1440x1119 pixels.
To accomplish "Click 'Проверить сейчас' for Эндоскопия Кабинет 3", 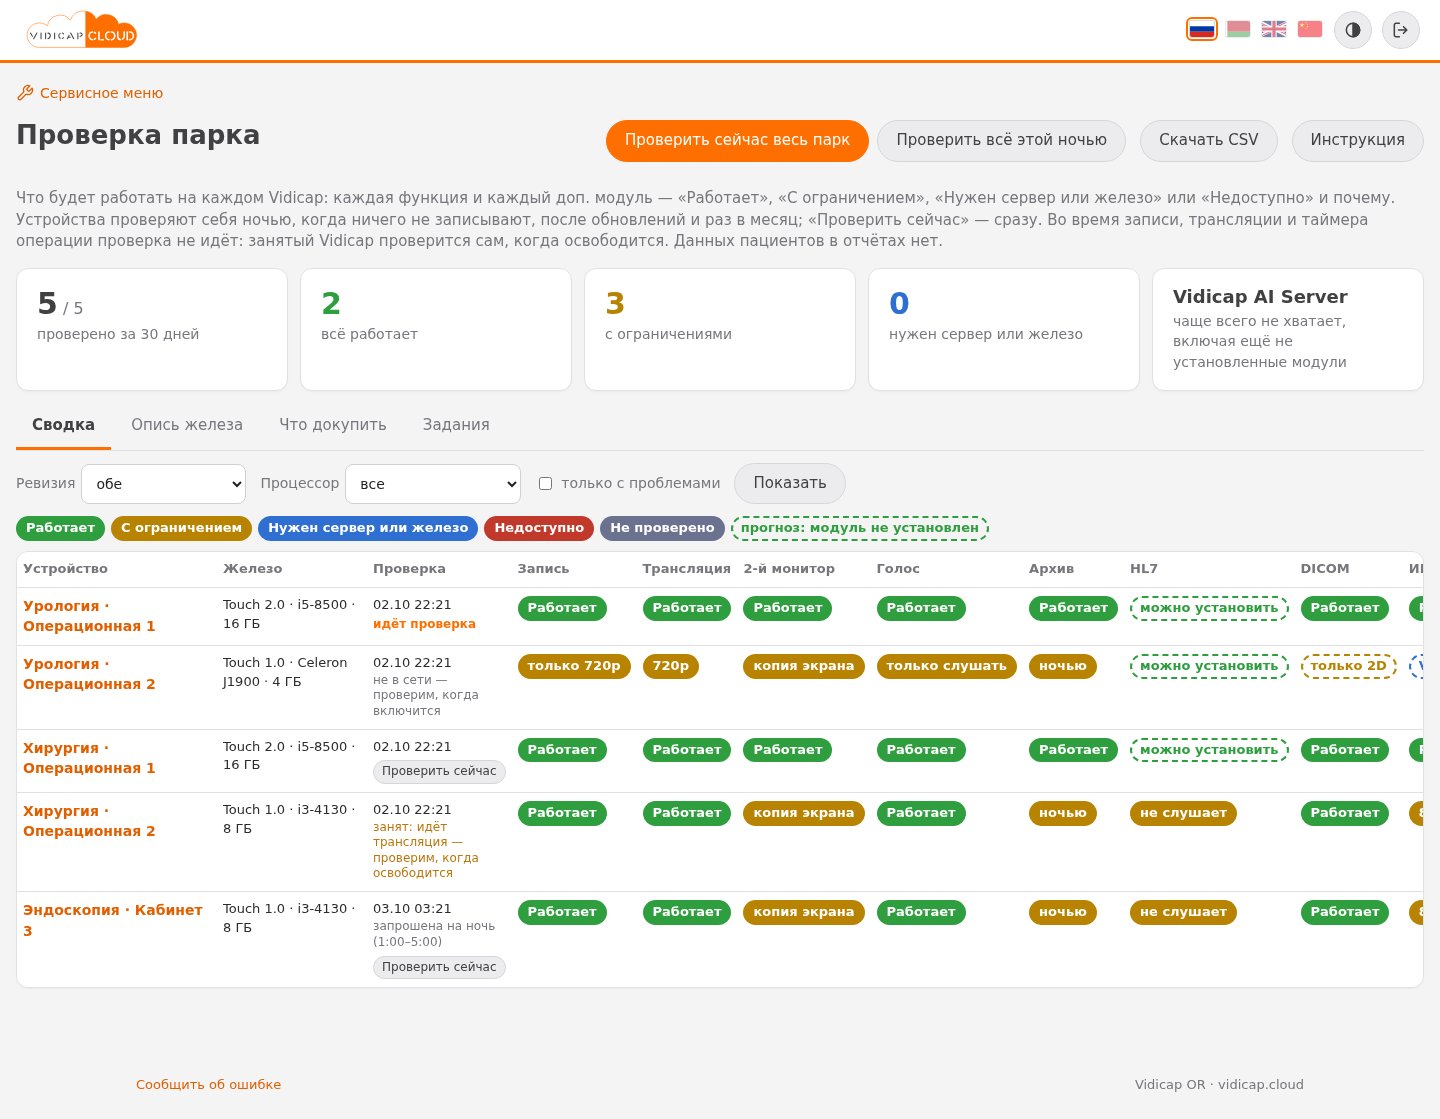I will coord(439,967).
